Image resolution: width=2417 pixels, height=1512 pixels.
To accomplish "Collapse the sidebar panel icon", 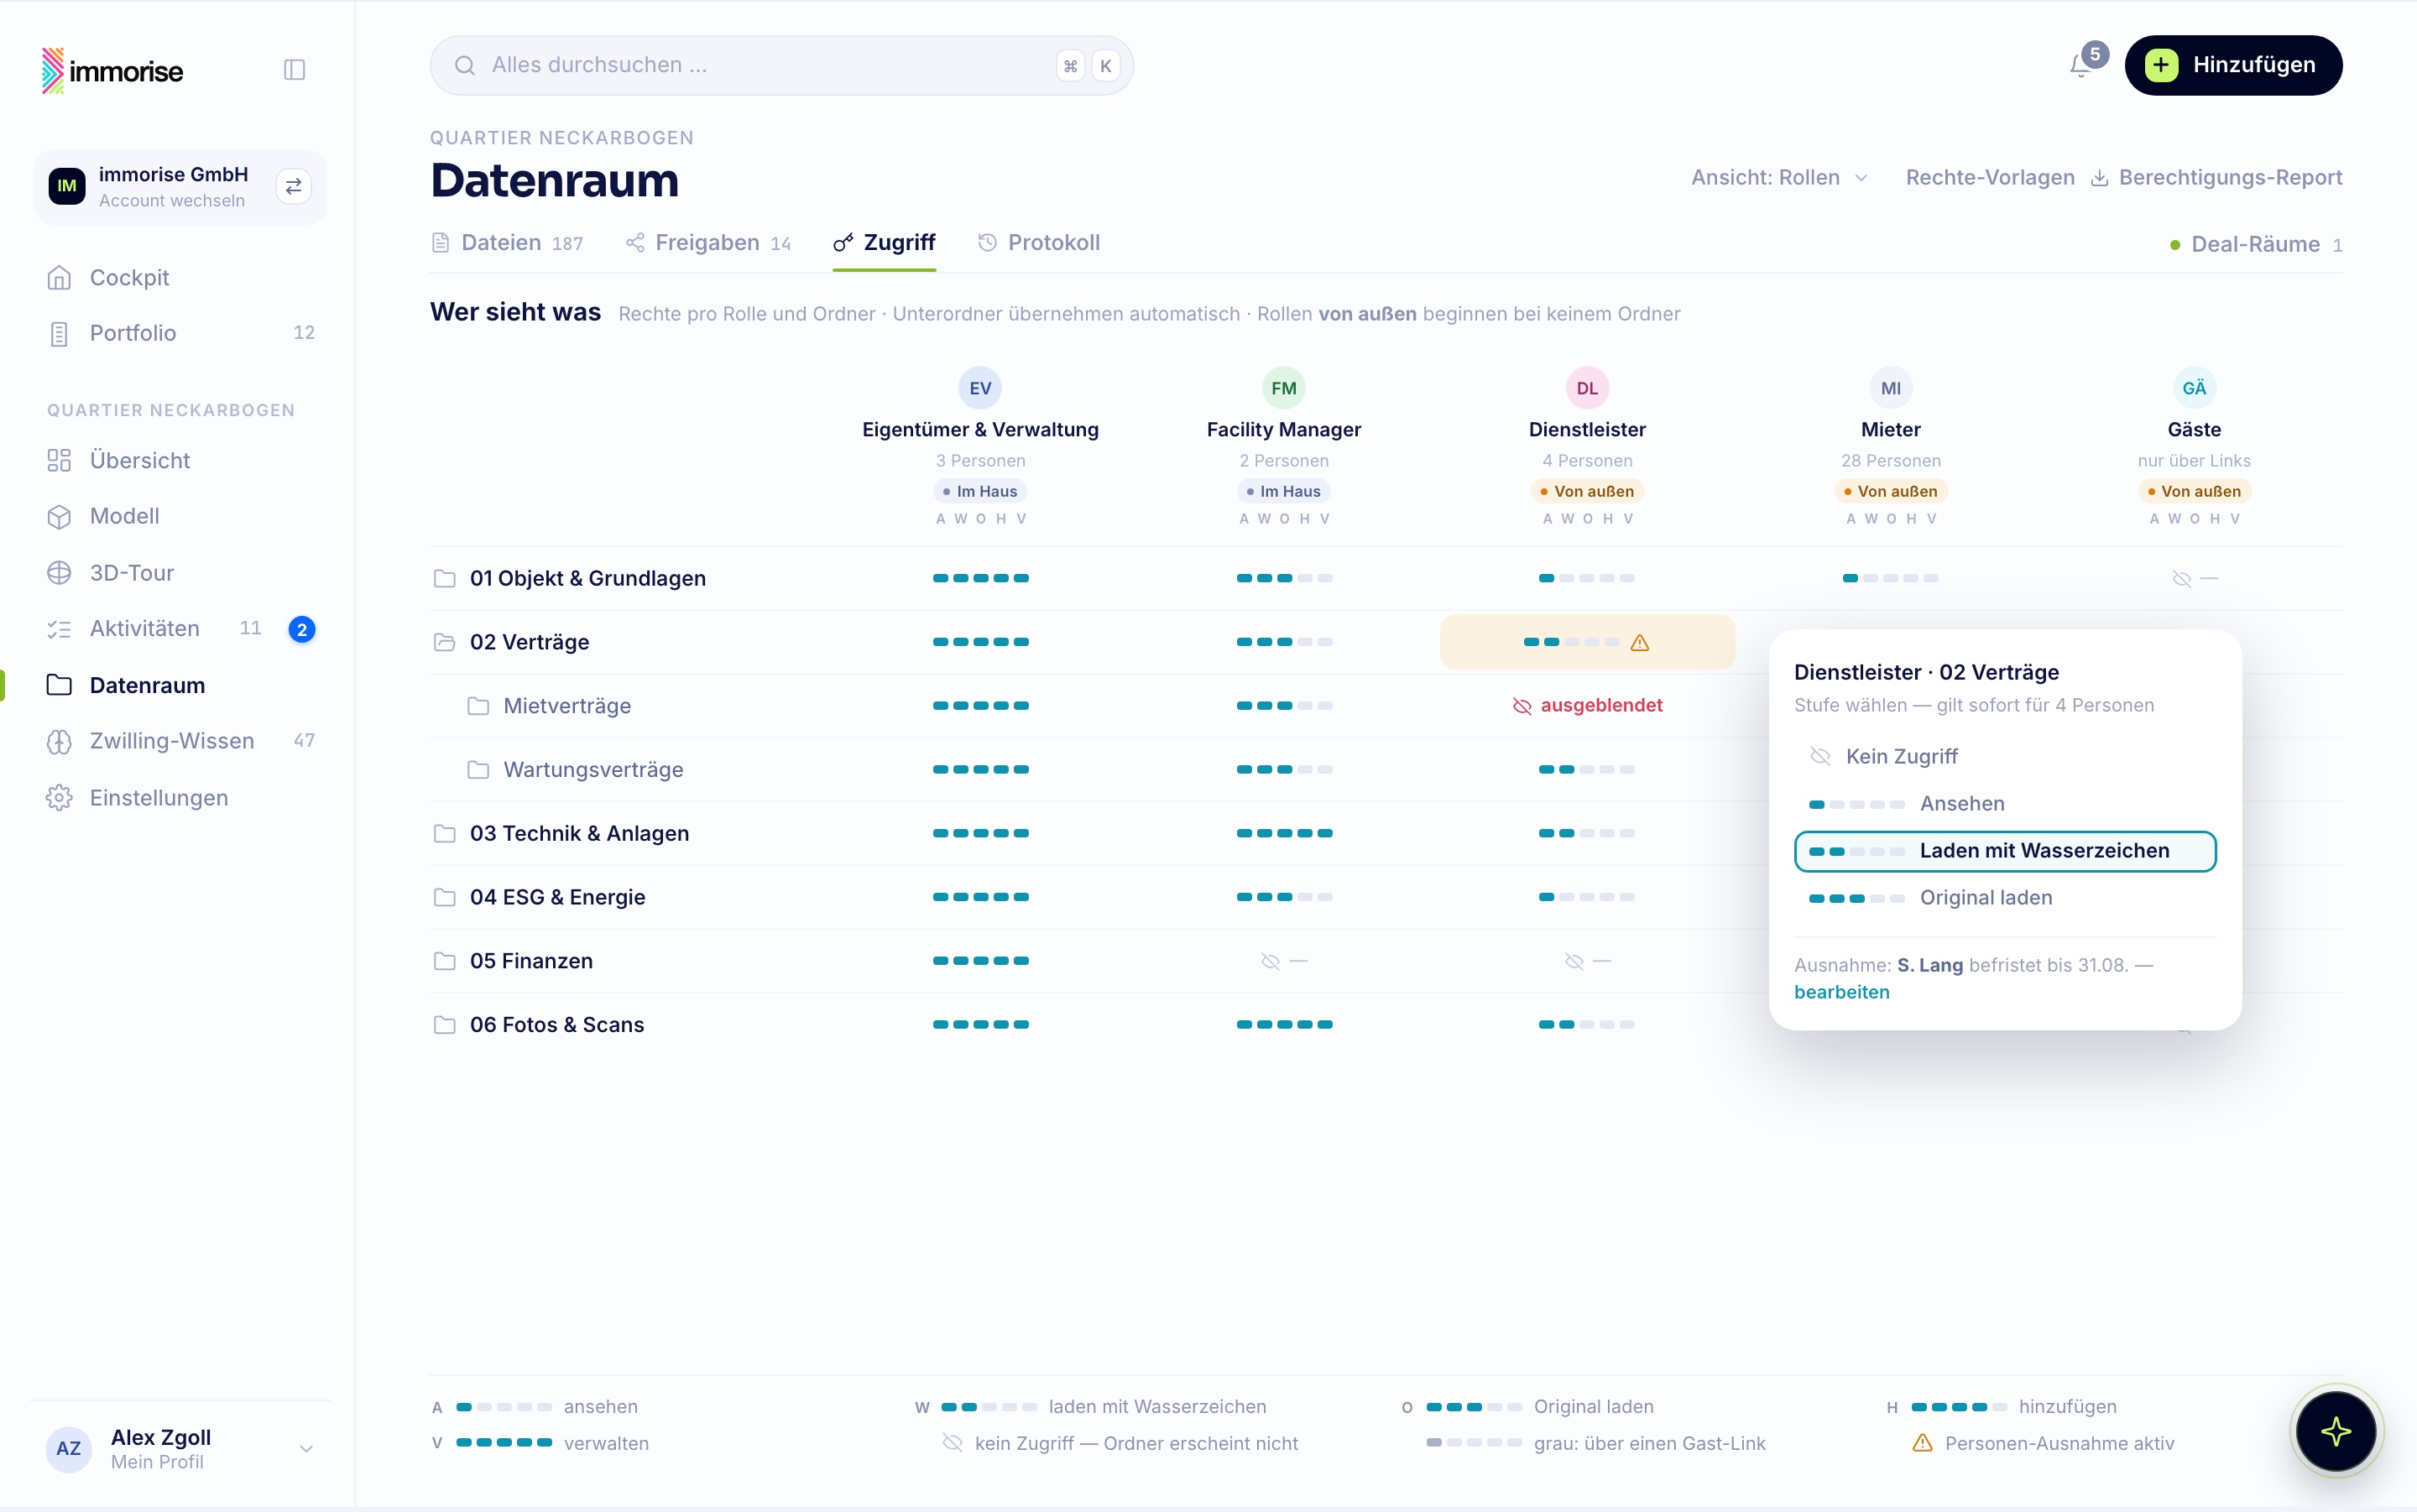I will [294, 70].
